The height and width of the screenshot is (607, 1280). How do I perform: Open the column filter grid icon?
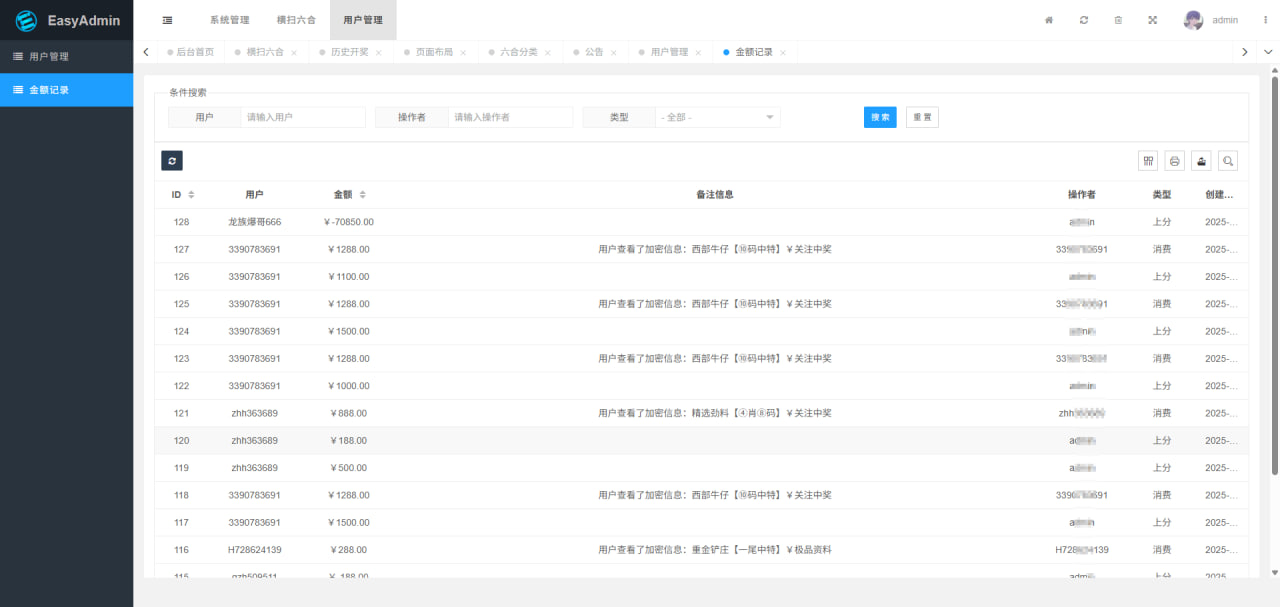point(1149,161)
